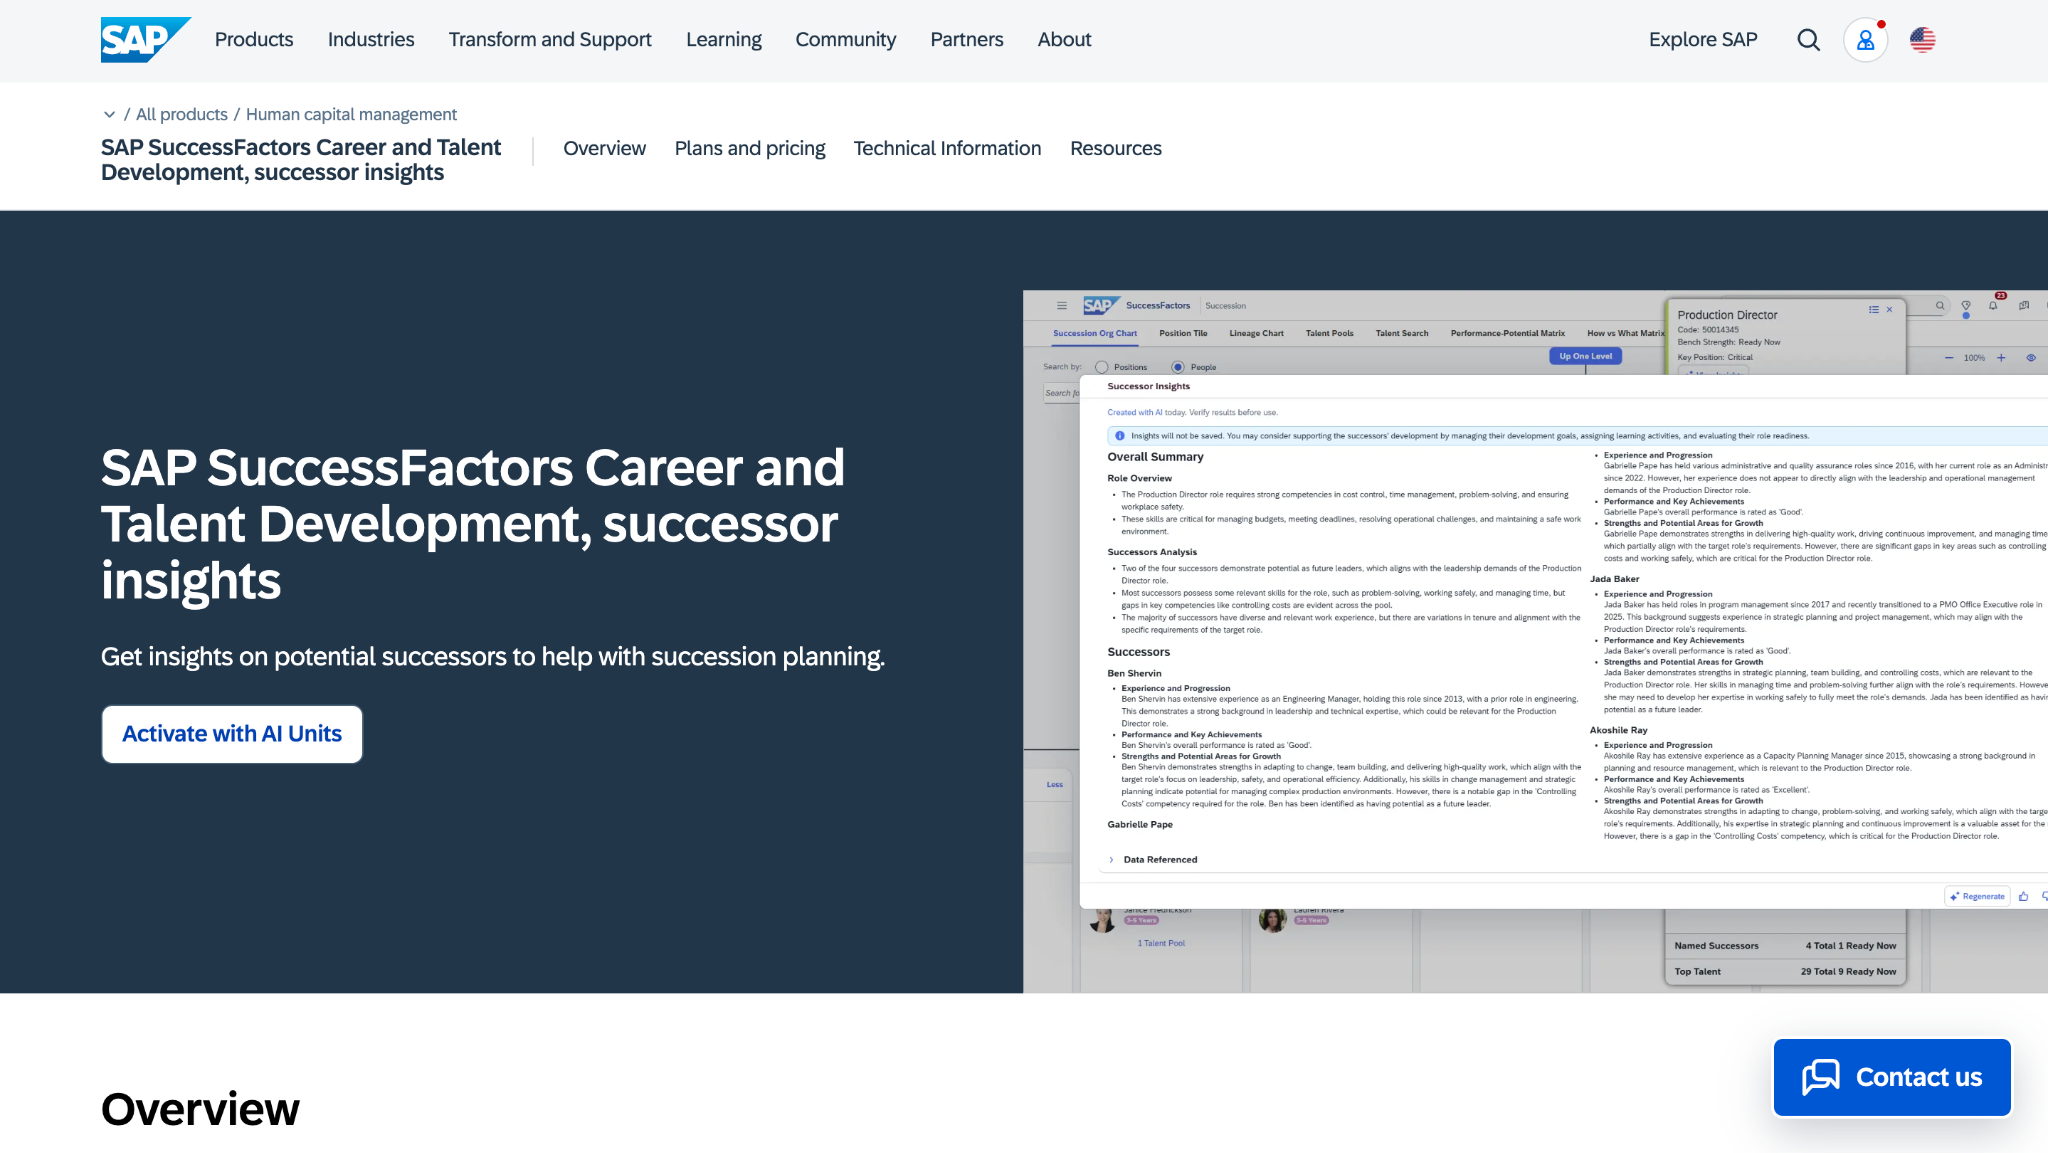This screenshot has width=2048, height=1153.
Task: Click the page title next to tabs
Action: (x=301, y=160)
